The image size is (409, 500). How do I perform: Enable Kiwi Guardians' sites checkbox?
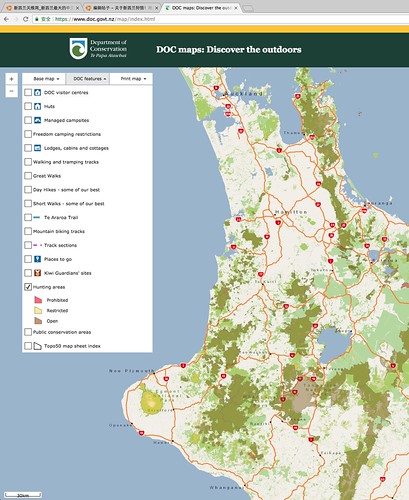[28, 273]
